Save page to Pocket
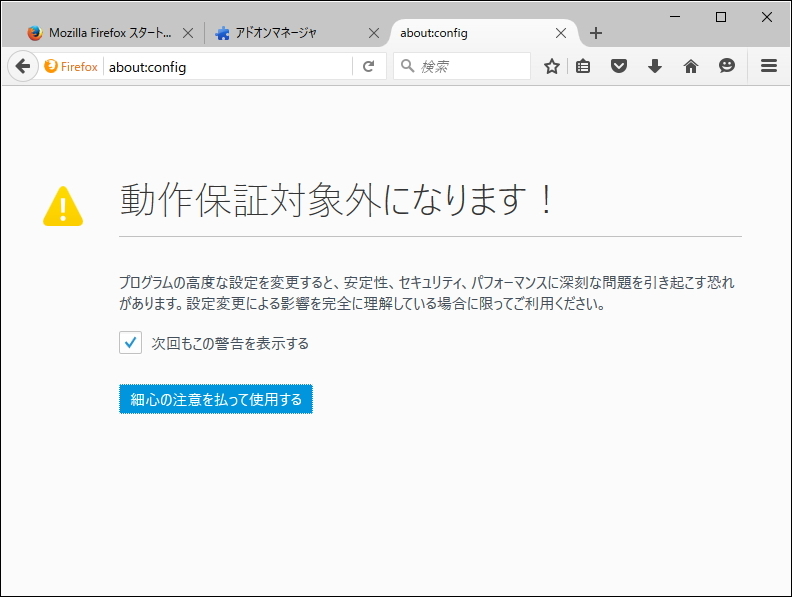The image size is (792, 597). [x=619, y=66]
